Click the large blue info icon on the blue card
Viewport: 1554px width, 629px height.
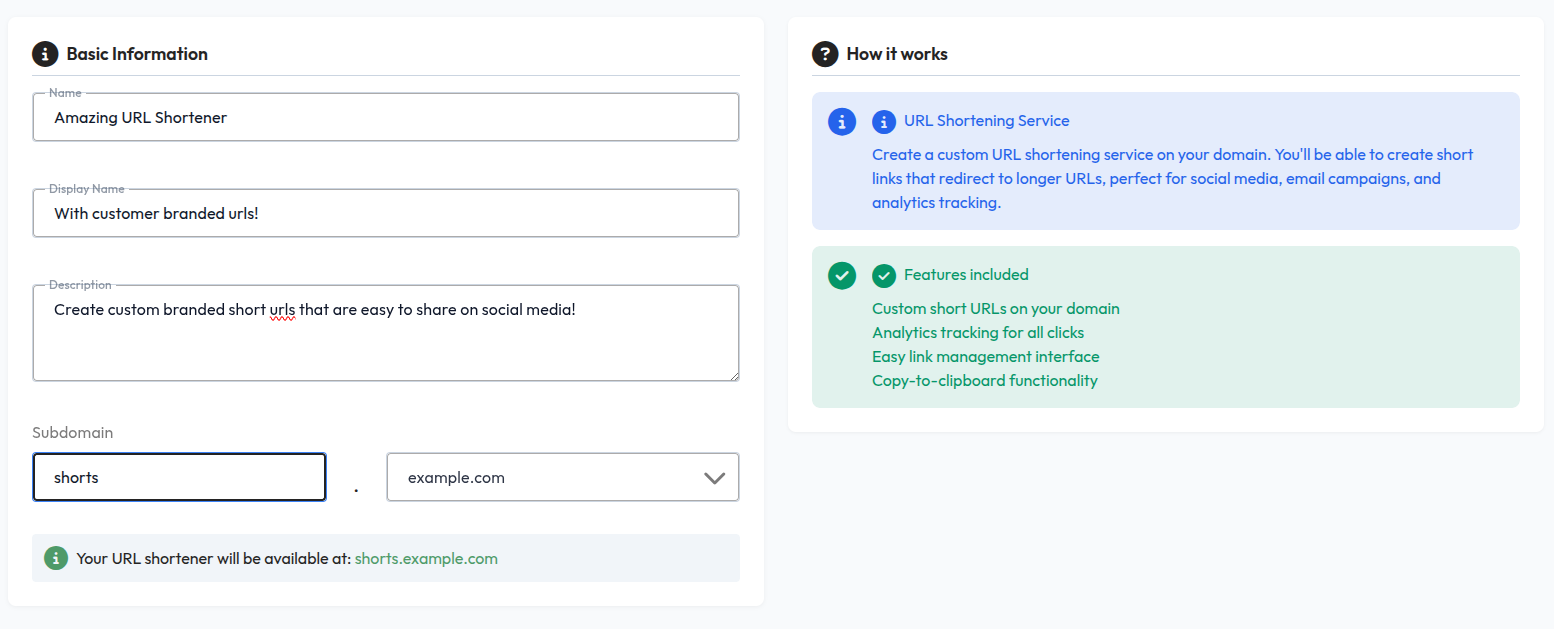[841, 121]
